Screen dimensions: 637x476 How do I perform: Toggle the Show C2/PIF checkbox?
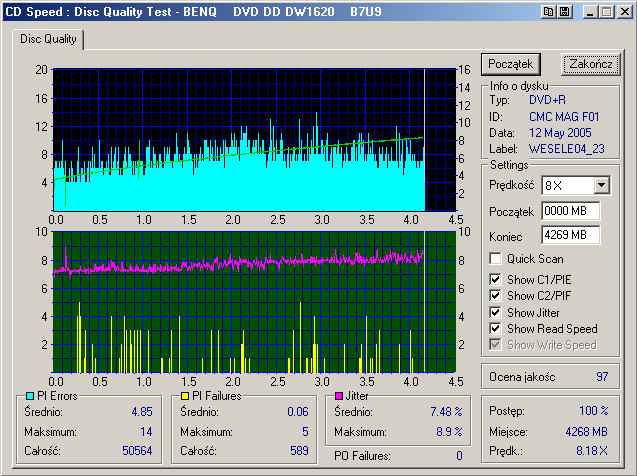click(x=495, y=295)
